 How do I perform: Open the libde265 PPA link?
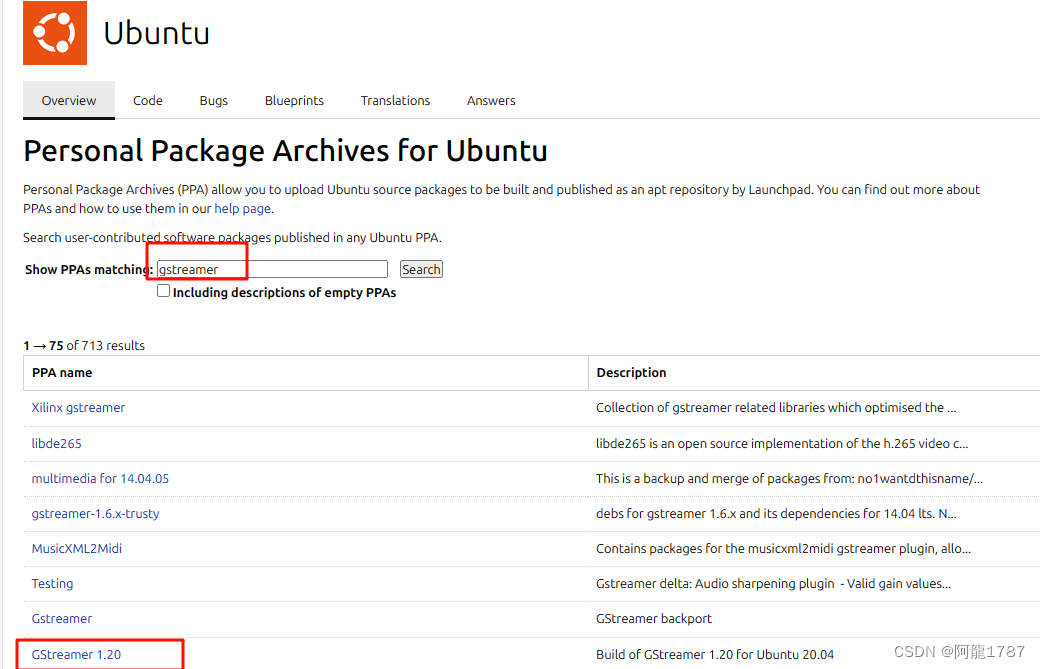coord(56,444)
